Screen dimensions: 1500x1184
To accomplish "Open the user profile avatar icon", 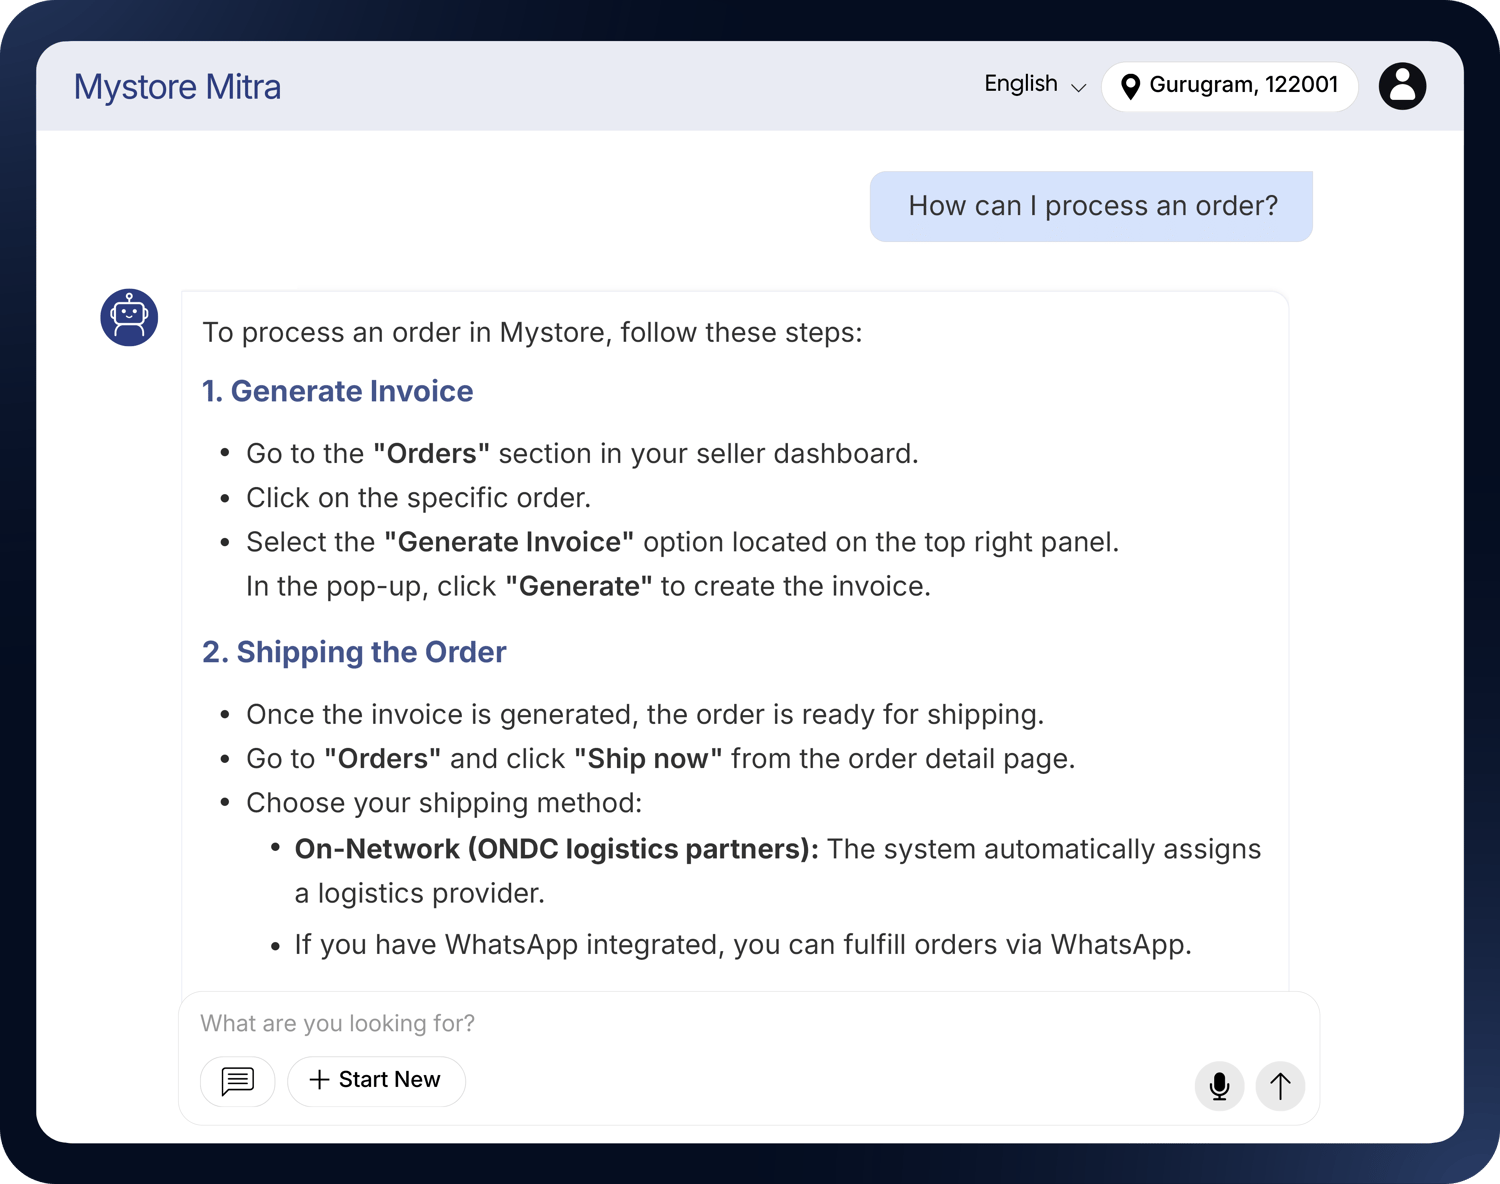I will 1402,86.
